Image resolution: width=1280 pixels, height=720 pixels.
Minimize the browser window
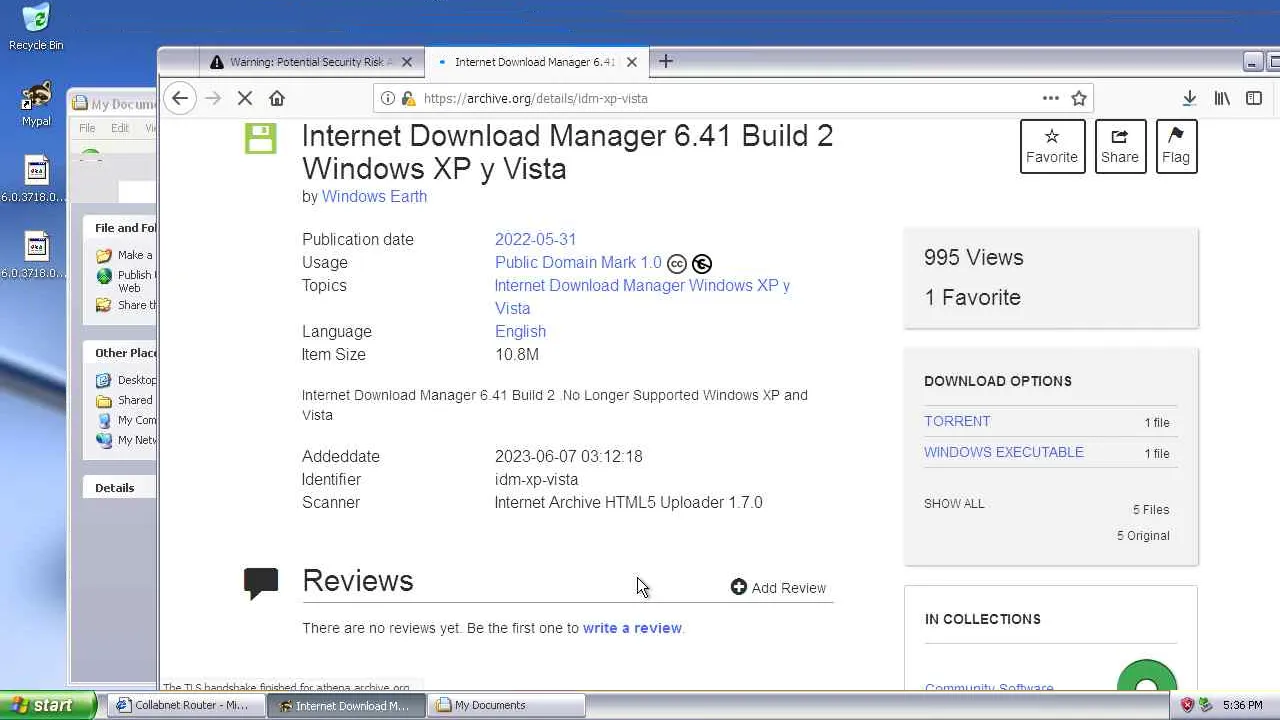click(x=1253, y=62)
